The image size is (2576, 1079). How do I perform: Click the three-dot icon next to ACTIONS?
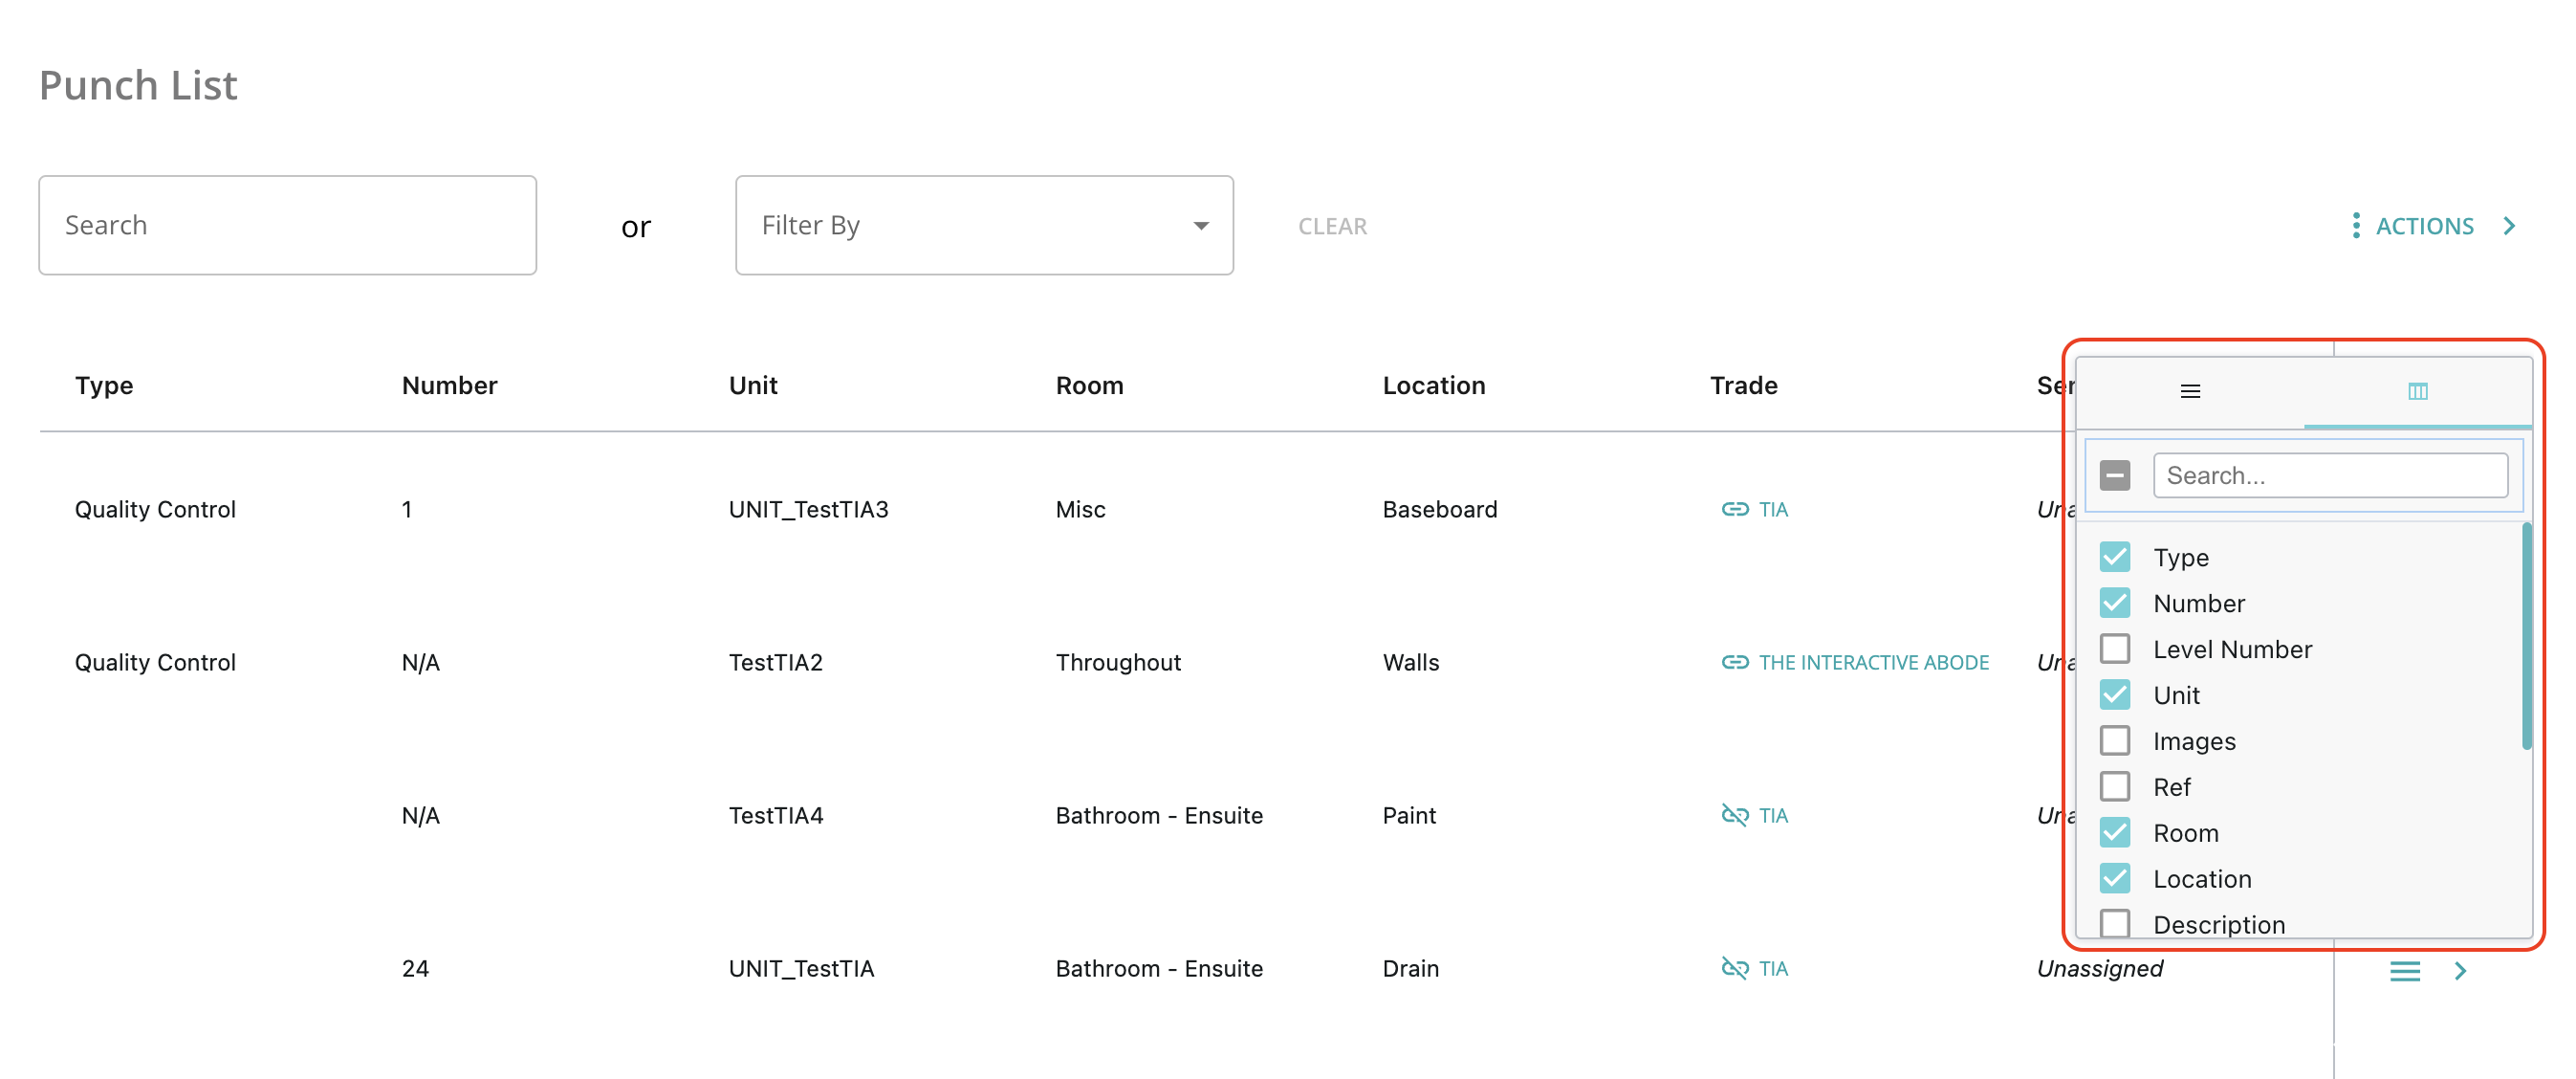2356,225
